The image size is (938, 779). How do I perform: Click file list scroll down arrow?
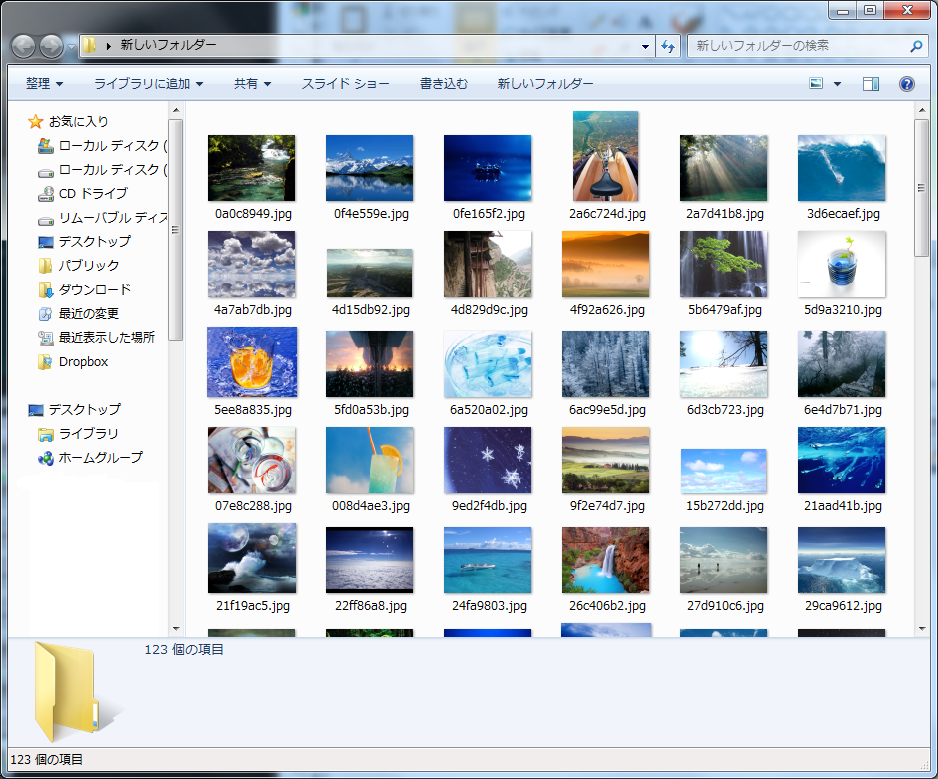pyautogui.click(x=922, y=628)
